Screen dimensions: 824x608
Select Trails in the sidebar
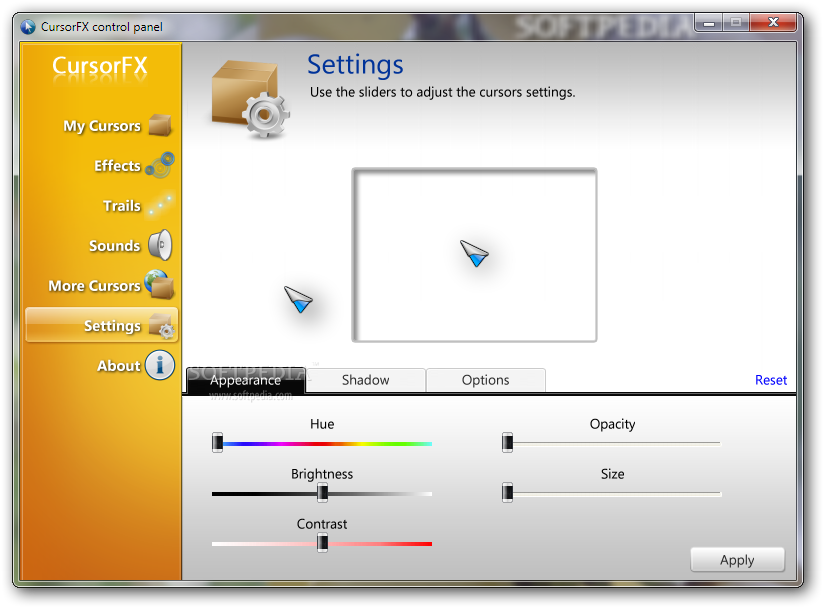pyautogui.click(x=122, y=205)
